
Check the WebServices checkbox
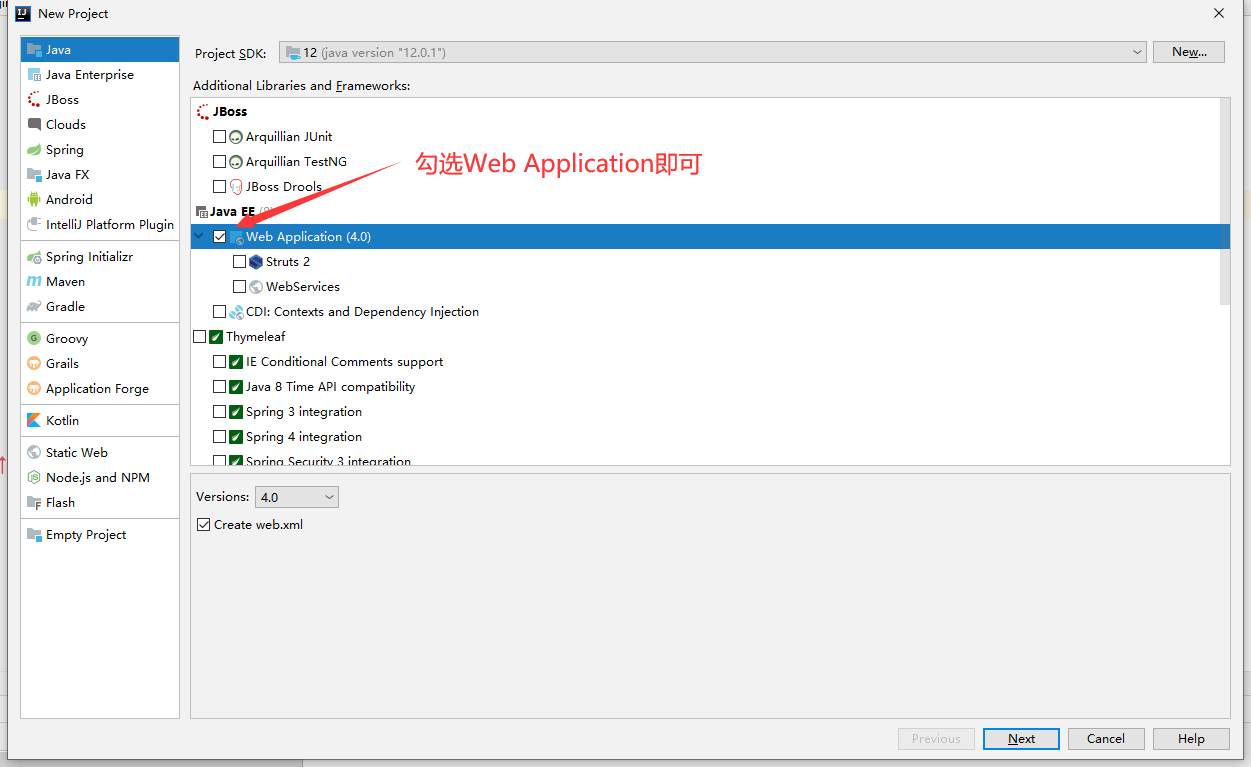click(239, 287)
